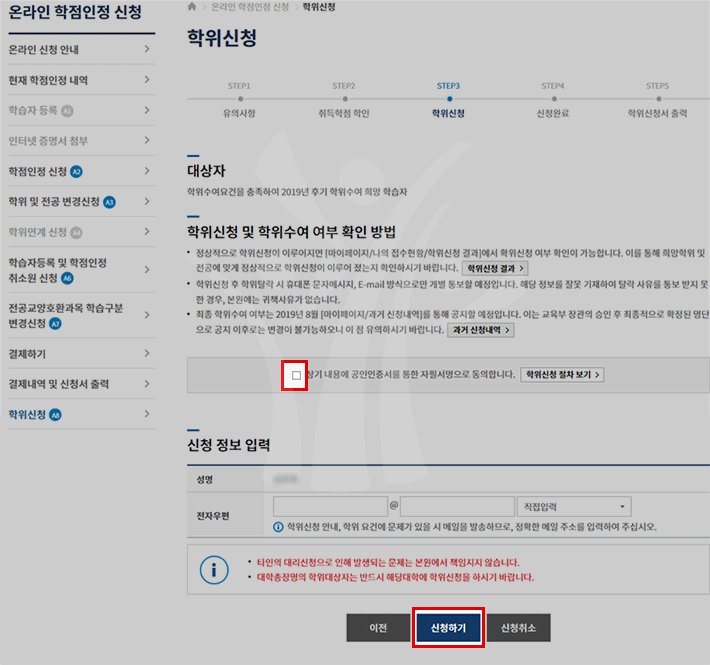Click the home icon in breadcrumb

click(192, 7)
